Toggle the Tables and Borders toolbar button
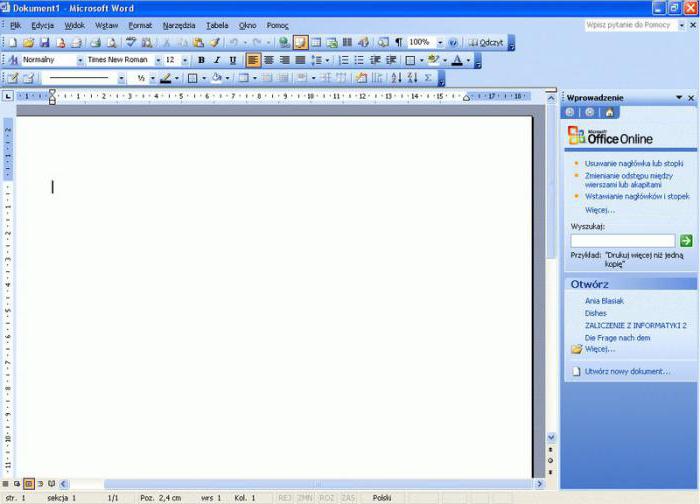 [x=300, y=43]
